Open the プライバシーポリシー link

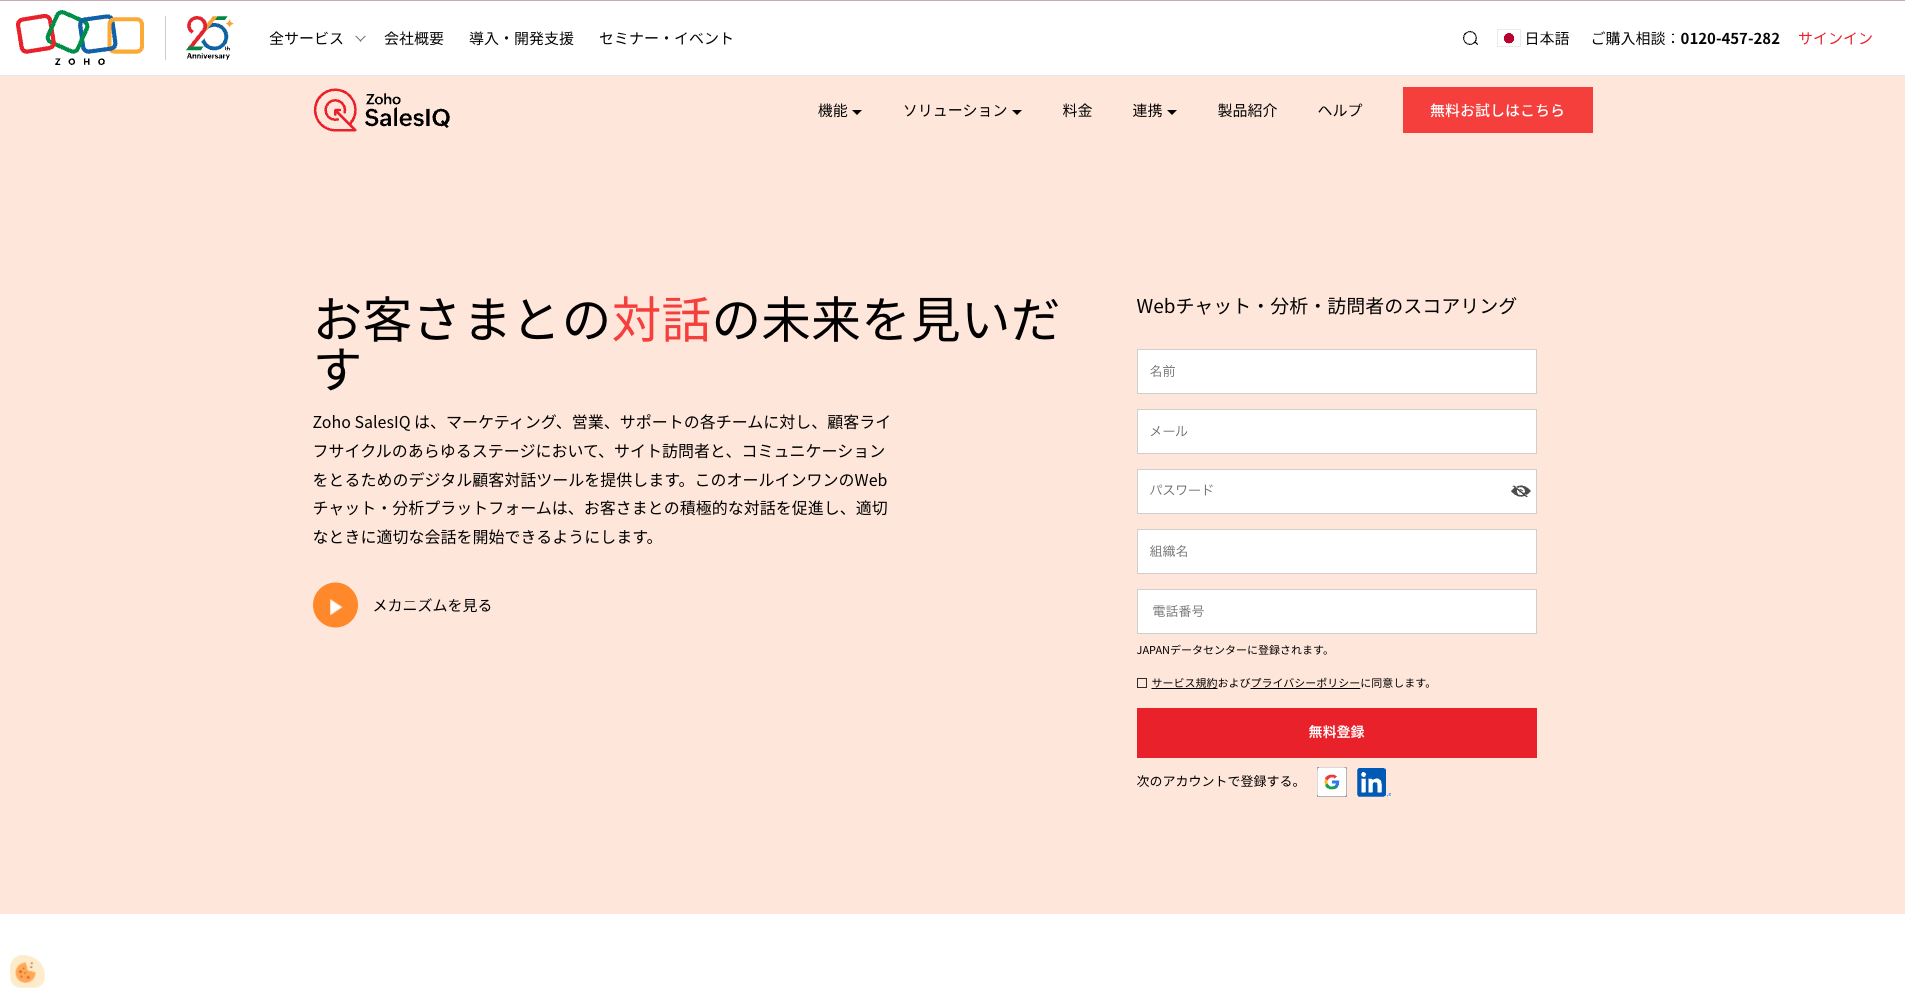(1305, 683)
